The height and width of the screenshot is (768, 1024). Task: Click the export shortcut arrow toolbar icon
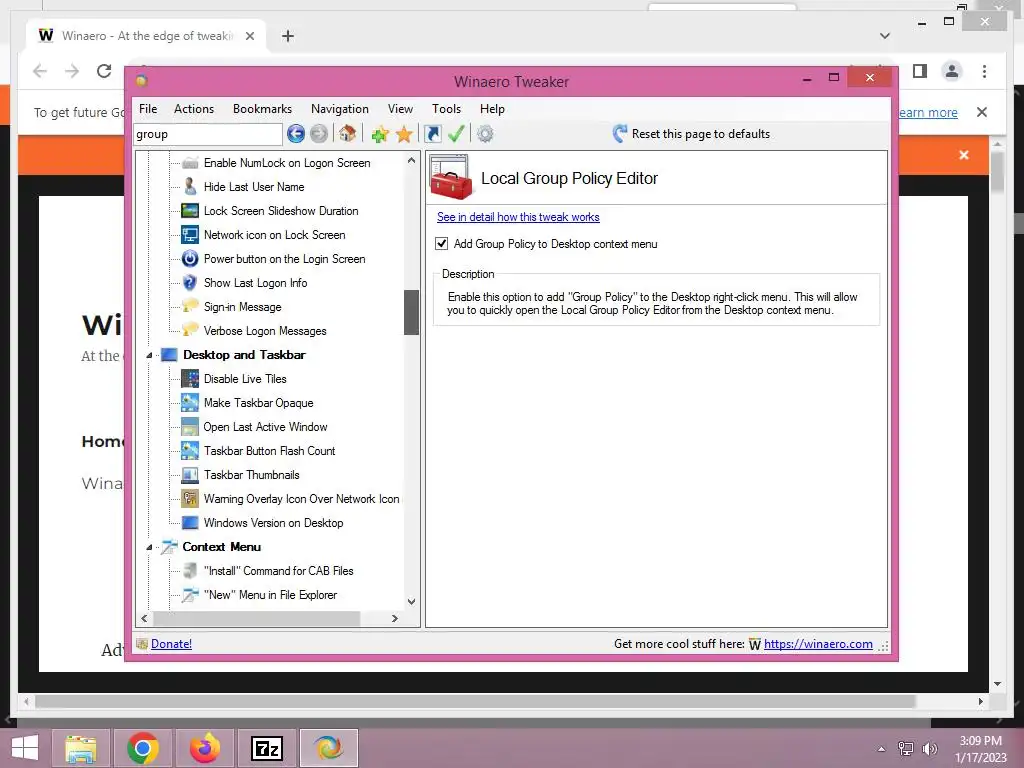pyautogui.click(x=432, y=134)
